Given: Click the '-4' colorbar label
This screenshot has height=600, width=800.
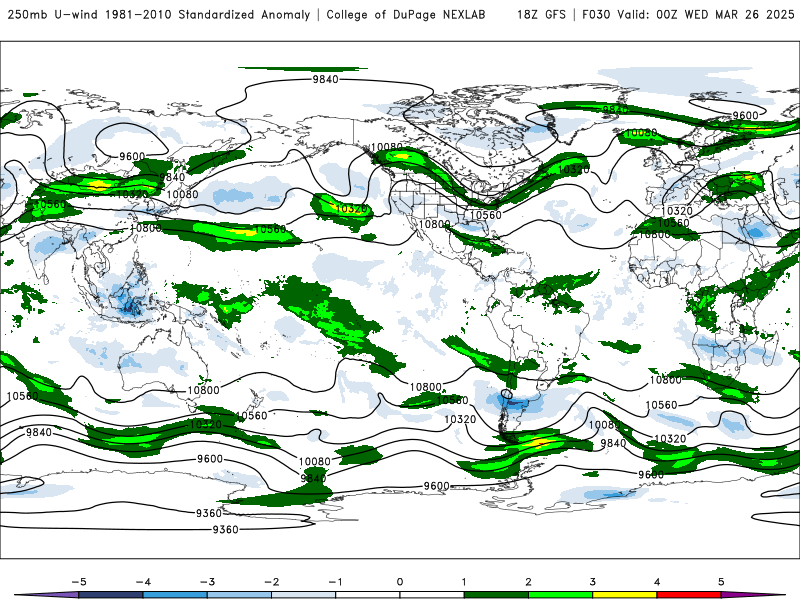Looking at the screenshot, I should click(x=143, y=582).
